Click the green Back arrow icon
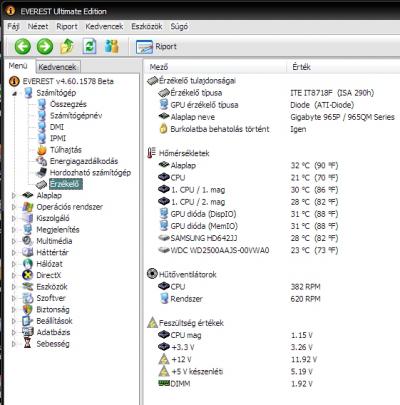The width and height of the screenshot is (400, 405). [23, 46]
